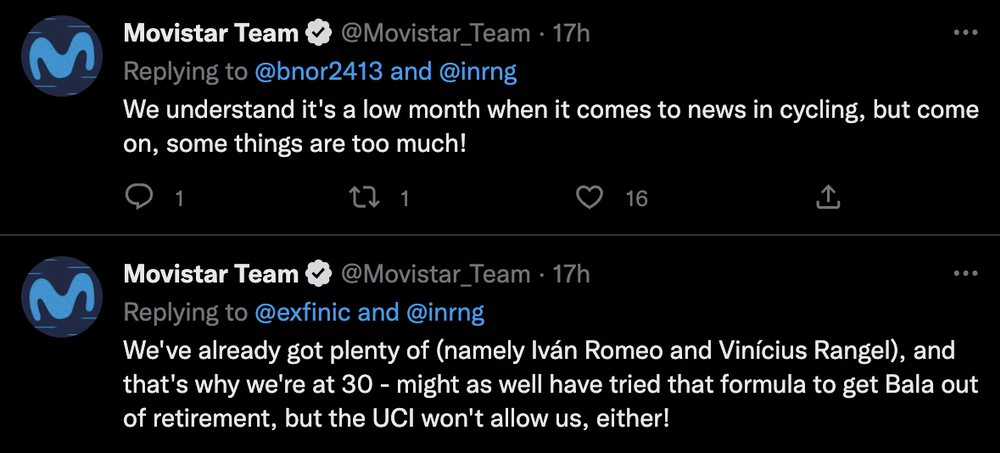Screen dimensions: 1000x453
Task: Like the tweet about low news month
Action: tap(589, 198)
